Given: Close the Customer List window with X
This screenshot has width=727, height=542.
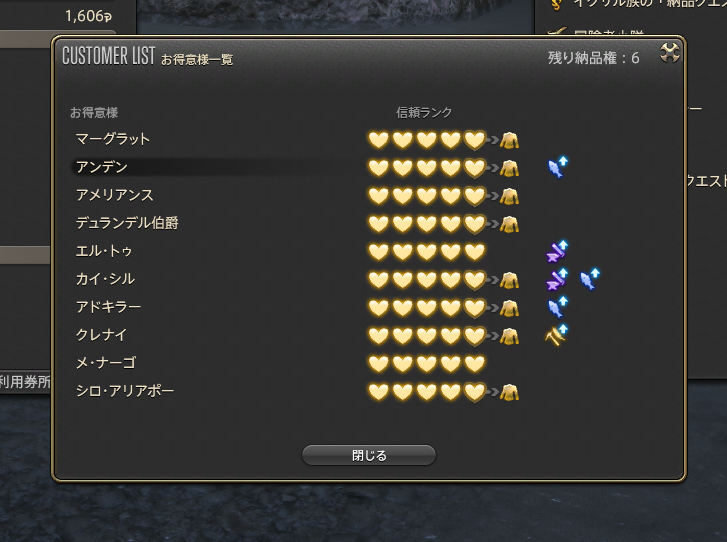Looking at the screenshot, I should pos(670,52).
